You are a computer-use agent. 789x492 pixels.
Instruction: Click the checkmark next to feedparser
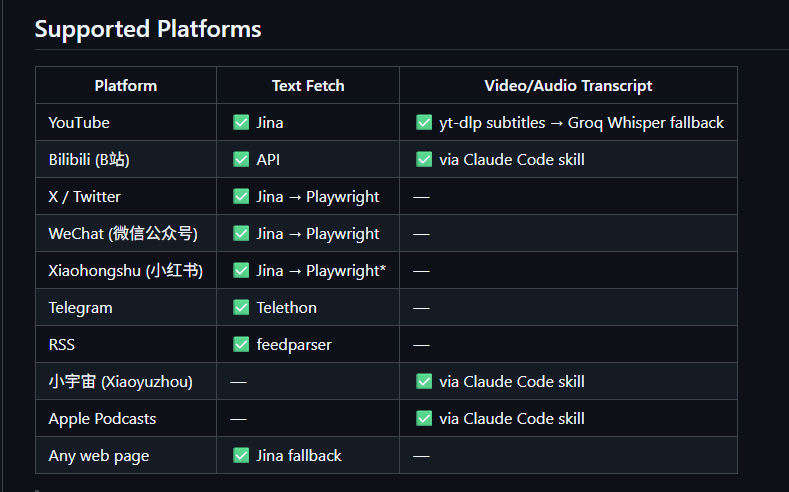click(241, 344)
